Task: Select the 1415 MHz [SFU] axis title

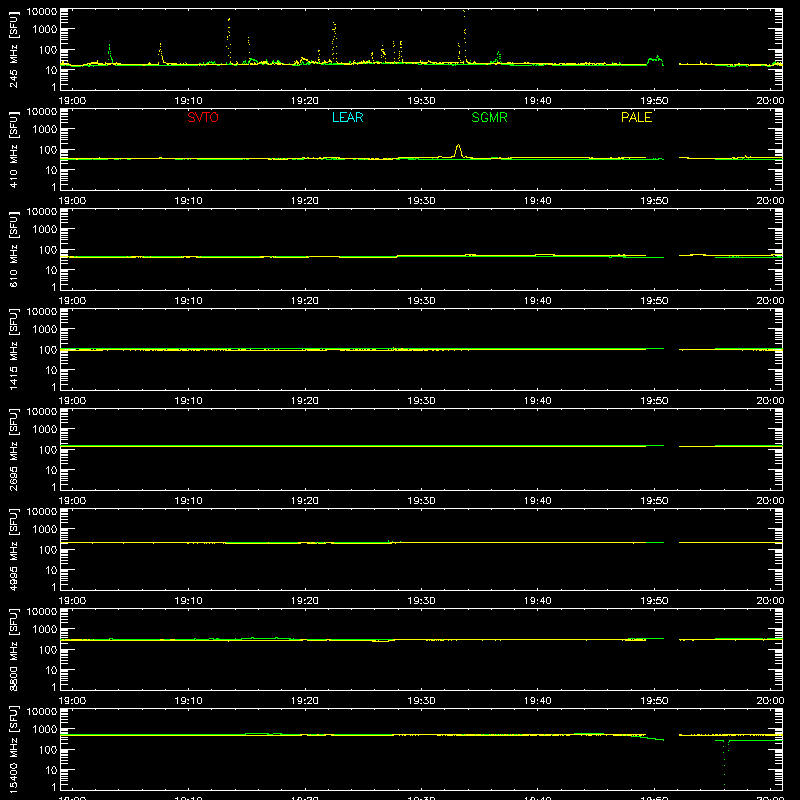Action: pyautogui.click(x=14, y=349)
